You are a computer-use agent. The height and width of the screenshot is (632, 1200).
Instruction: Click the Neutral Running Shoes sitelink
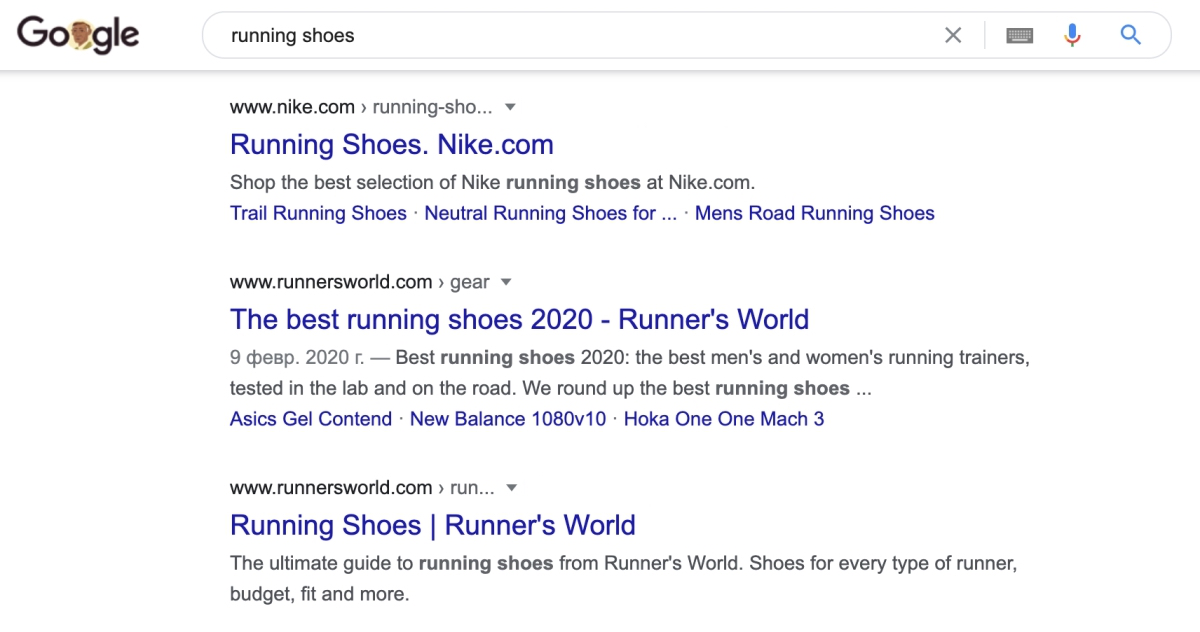[551, 213]
